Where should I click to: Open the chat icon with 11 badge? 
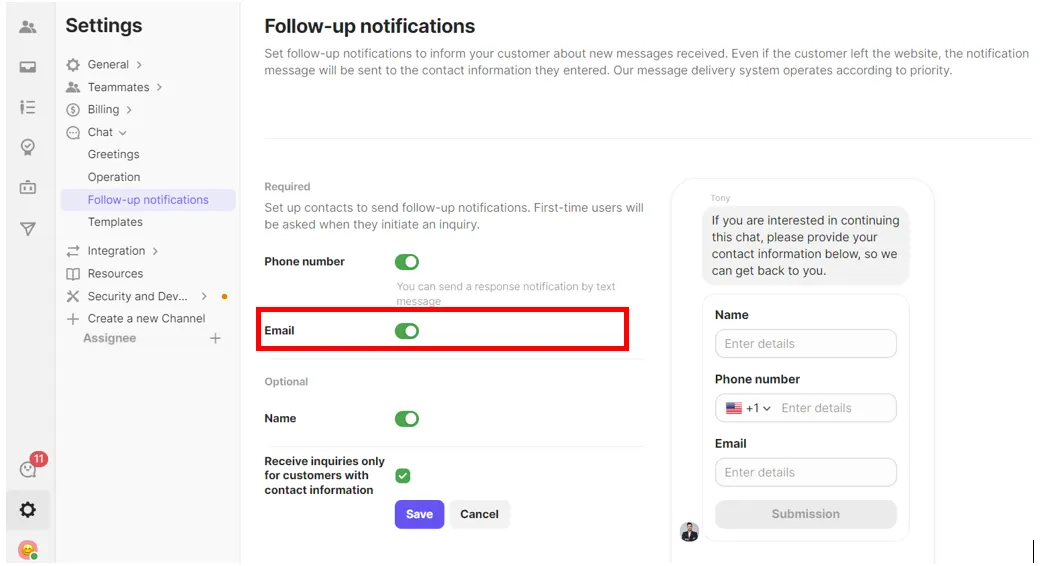point(28,469)
